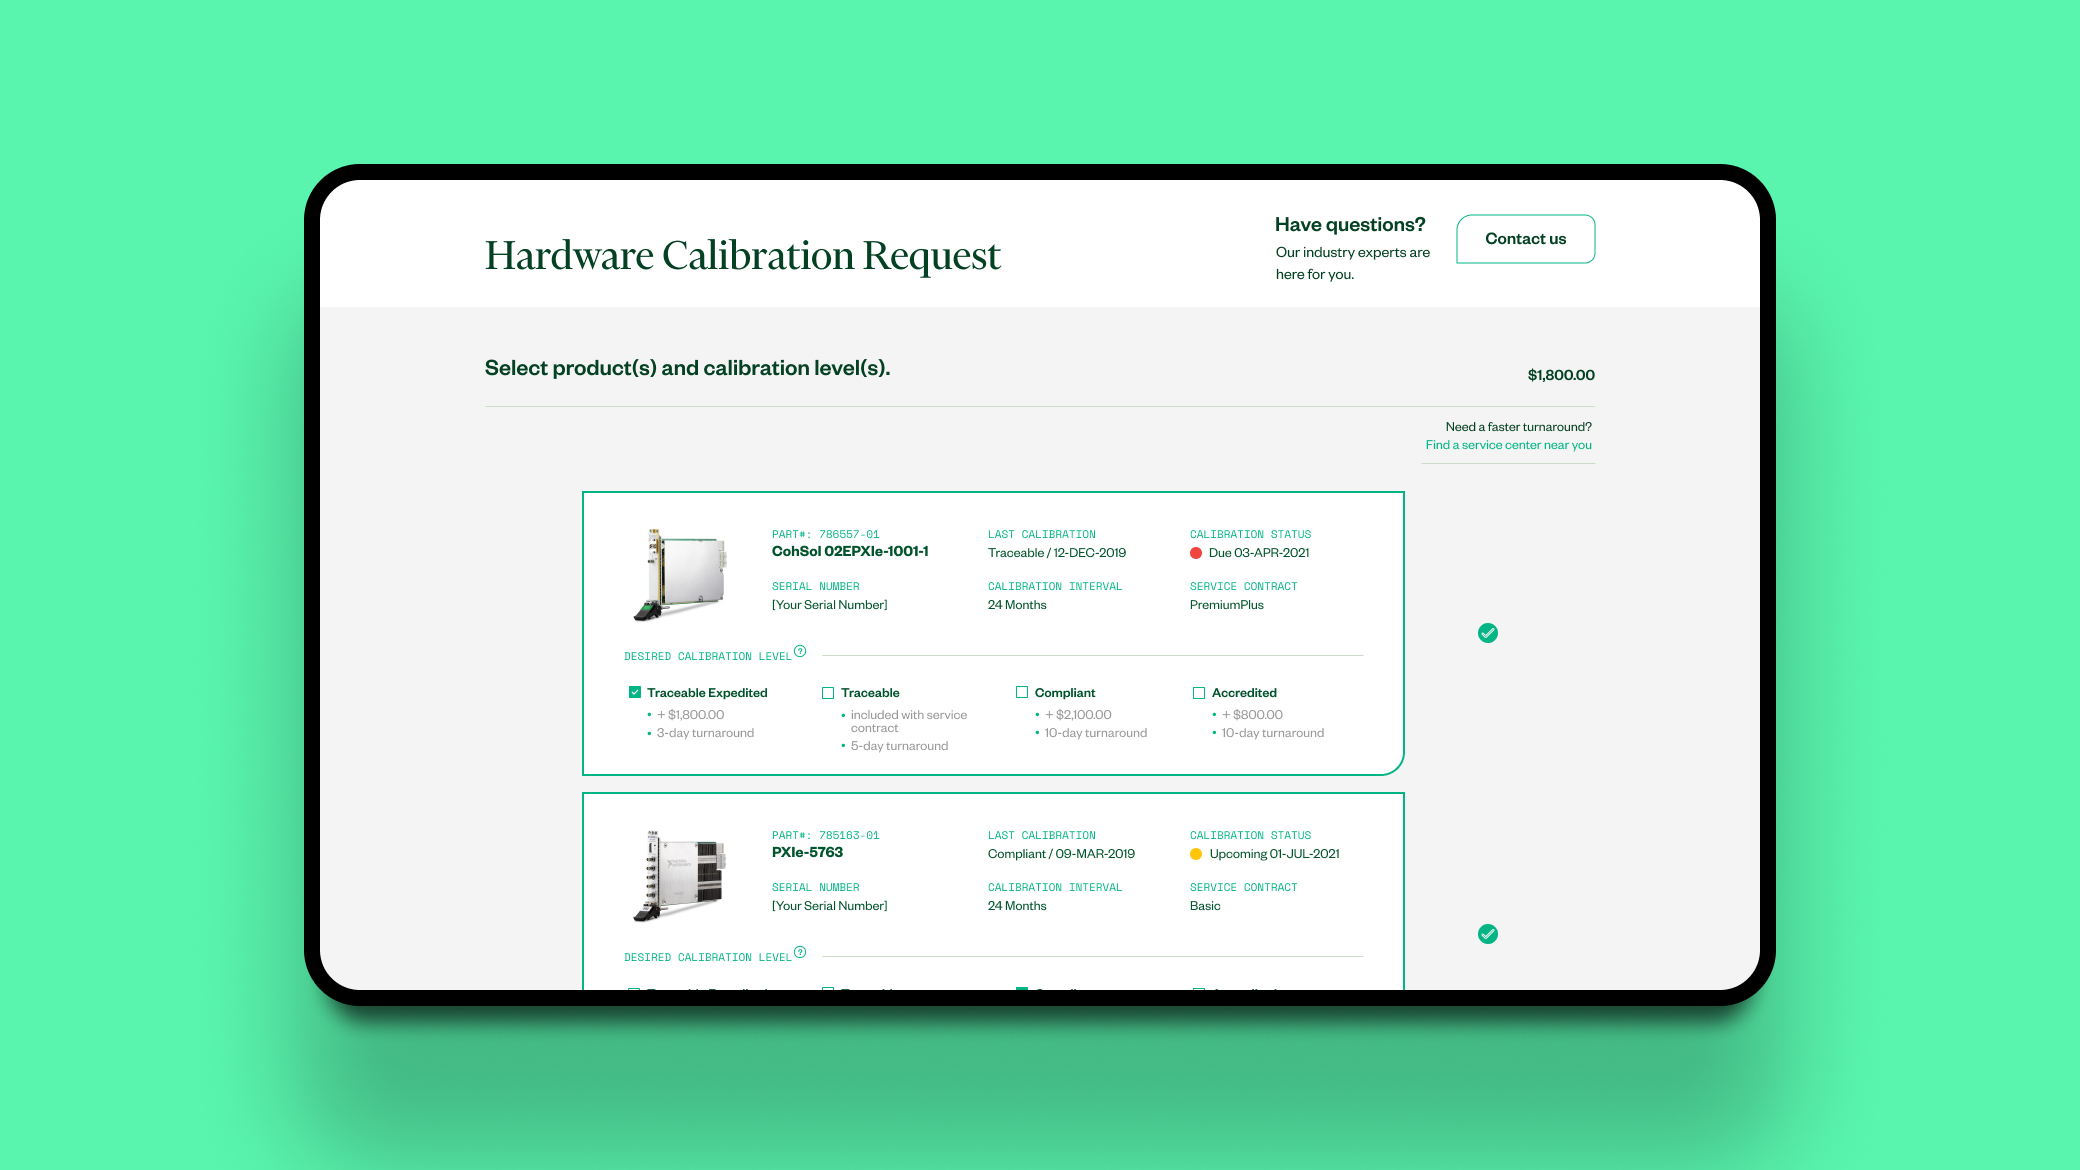Click help icon beside first Desired Calibration Level
Image resolution: width=2080 pixels, height=1170 pixels.
click(x=800, y=651)
